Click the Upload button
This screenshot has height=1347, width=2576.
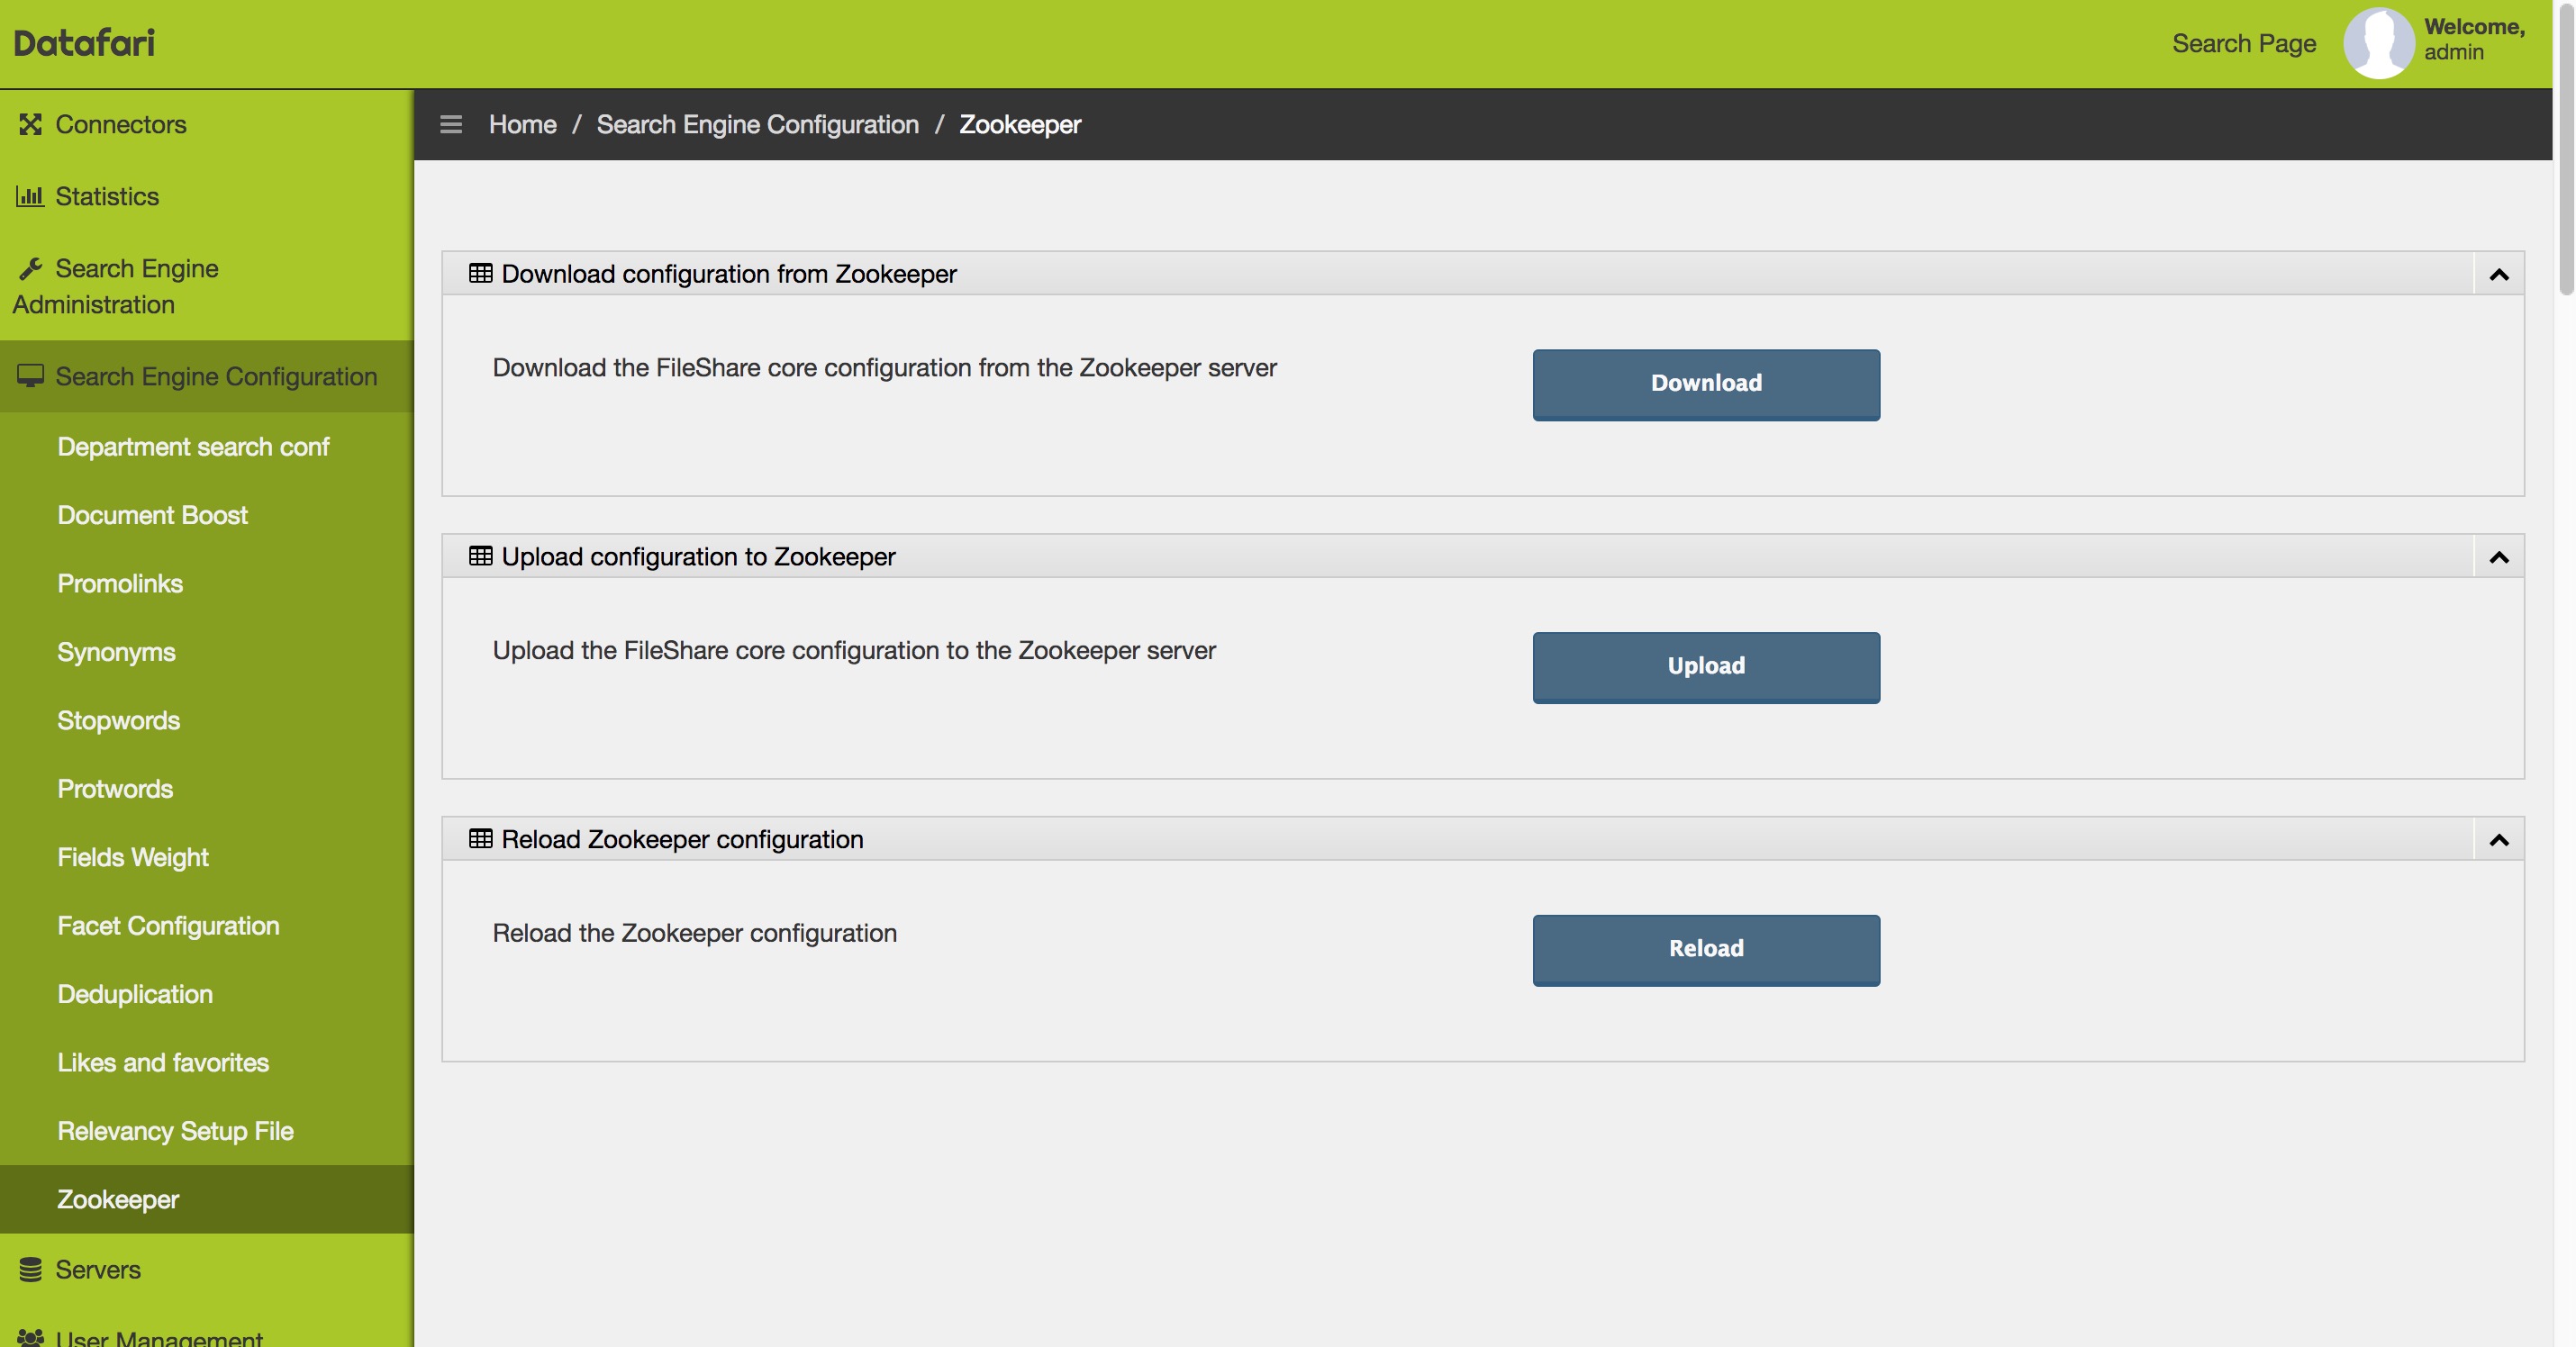tap(1706, 667)
